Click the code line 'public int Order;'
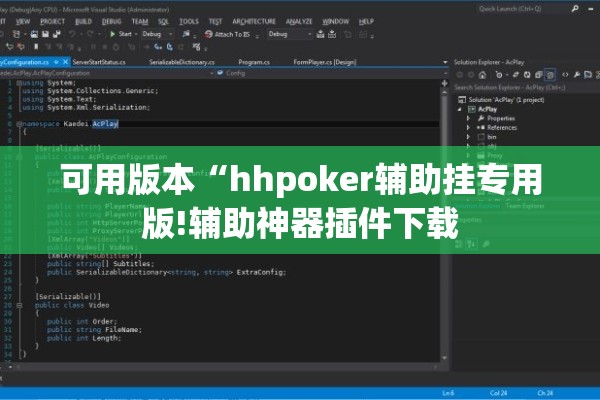The width and height of the screenshot is (600, 400). (82, 321)
